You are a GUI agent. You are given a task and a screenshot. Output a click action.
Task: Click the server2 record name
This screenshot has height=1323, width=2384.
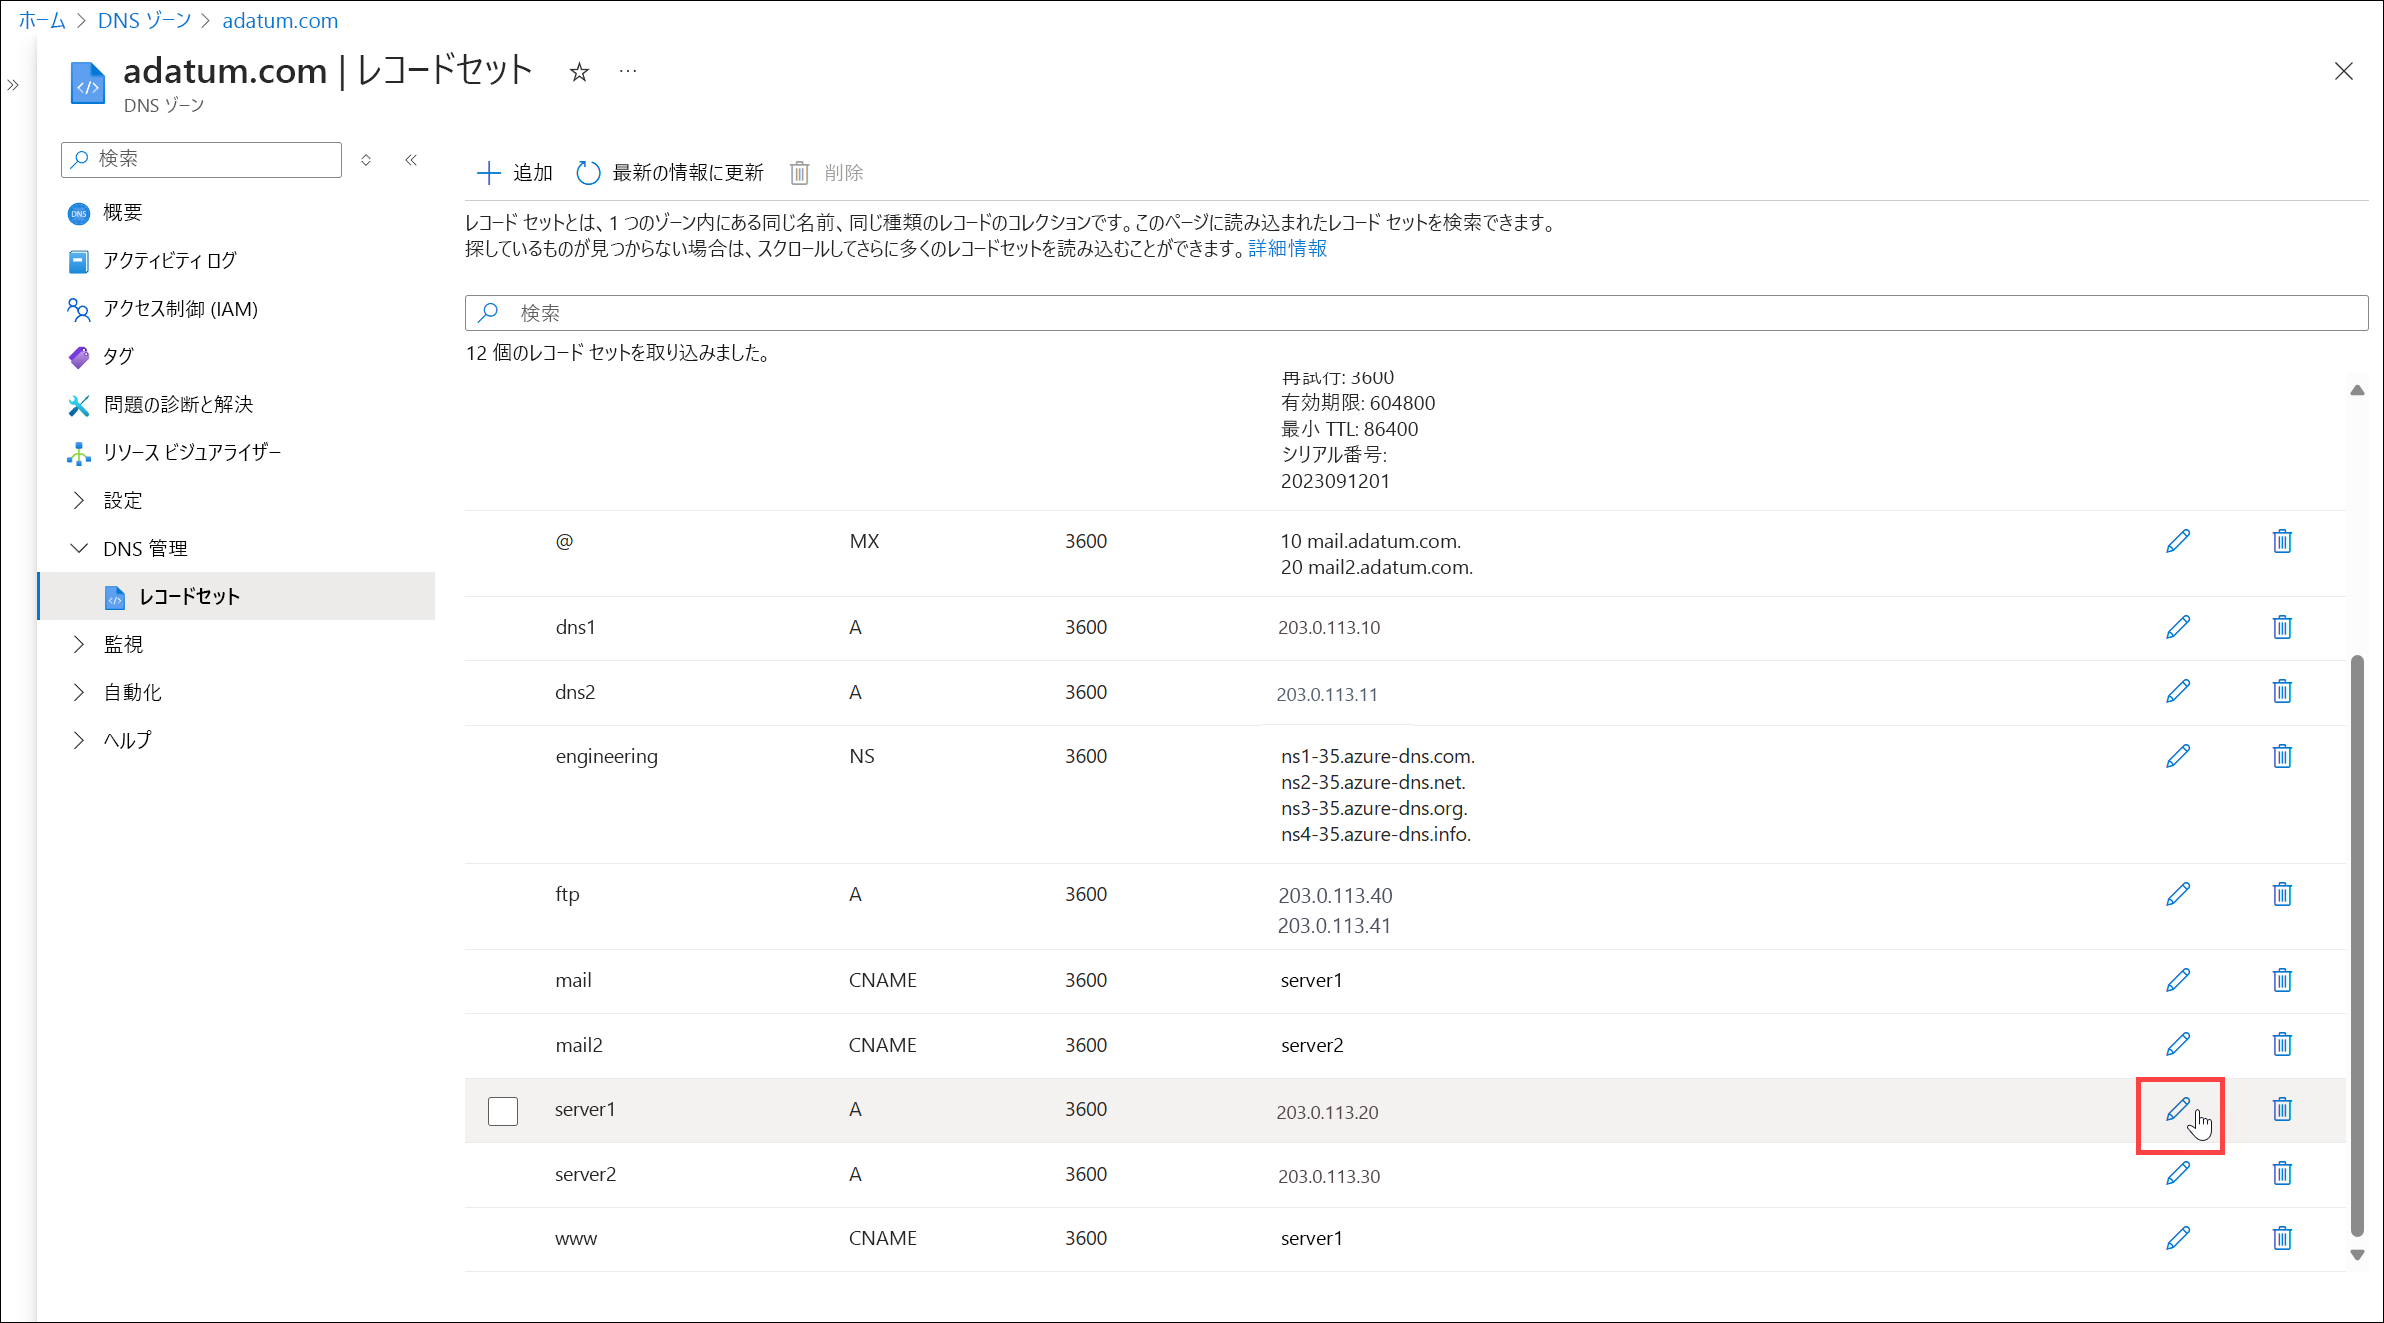585,1174
